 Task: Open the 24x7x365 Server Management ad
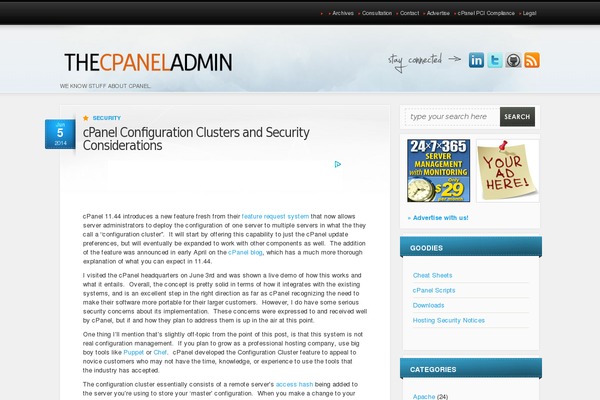(439, 171)
